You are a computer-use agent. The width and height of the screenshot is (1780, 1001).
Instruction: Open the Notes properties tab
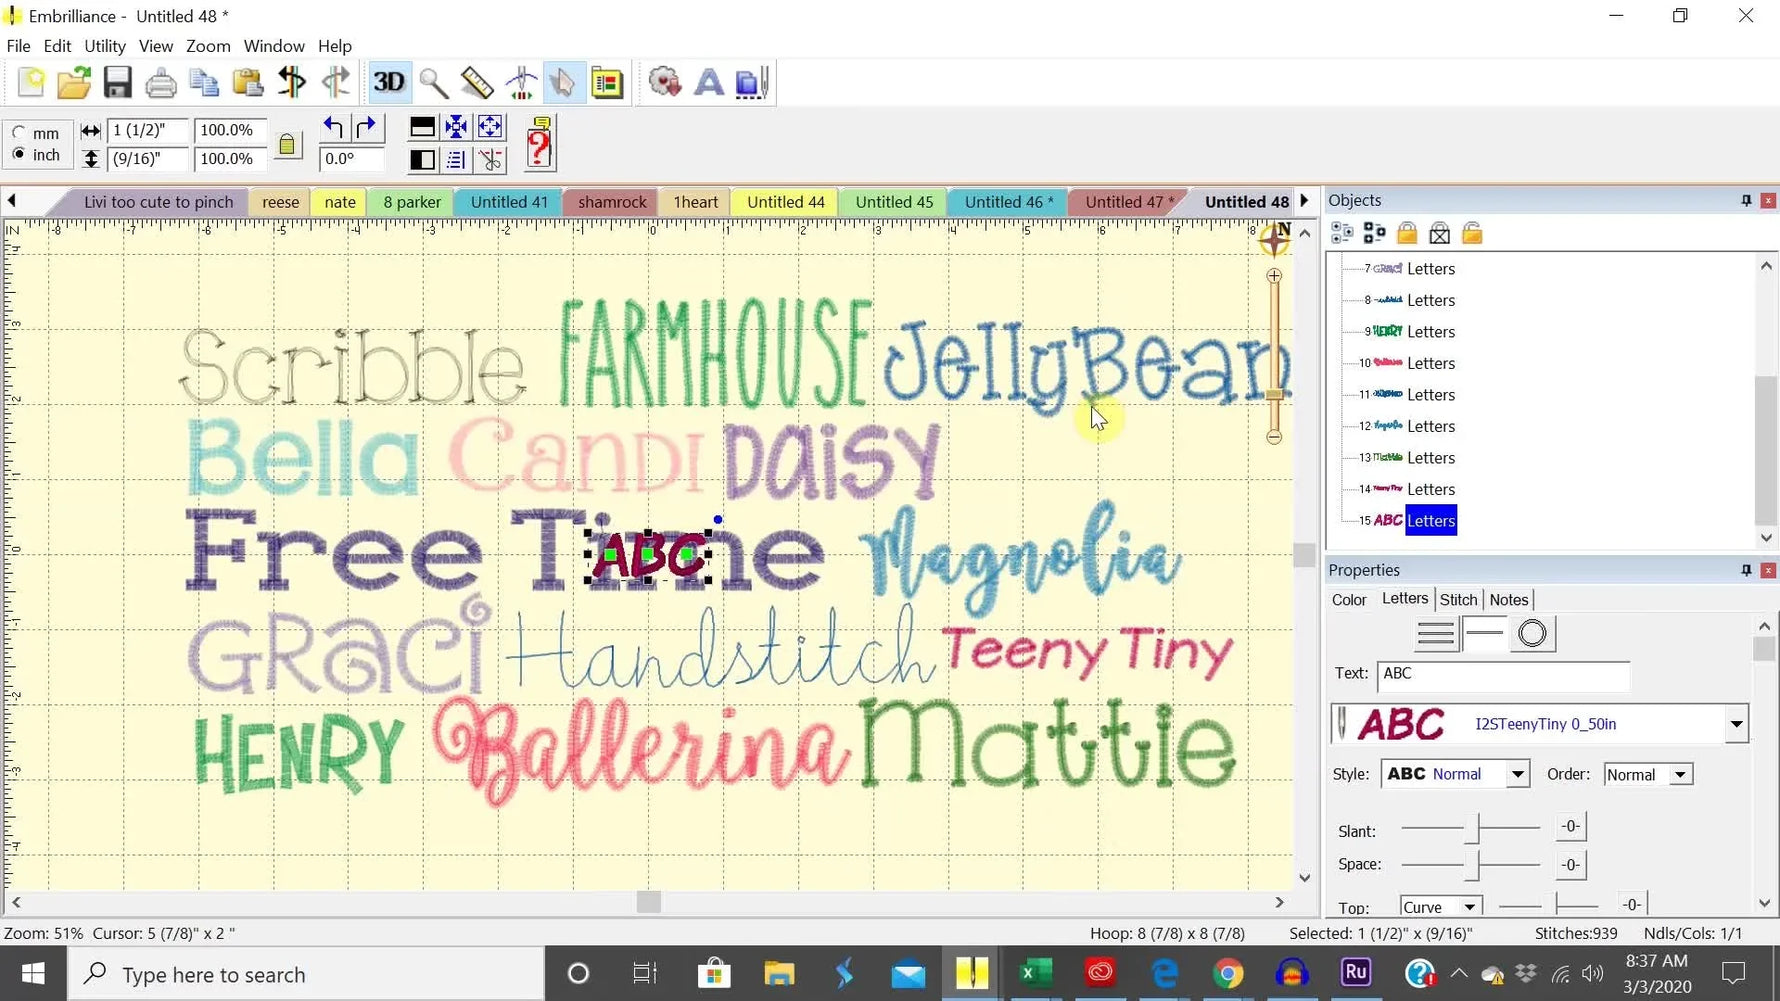pyautogui.click(x=1508, y=600)
